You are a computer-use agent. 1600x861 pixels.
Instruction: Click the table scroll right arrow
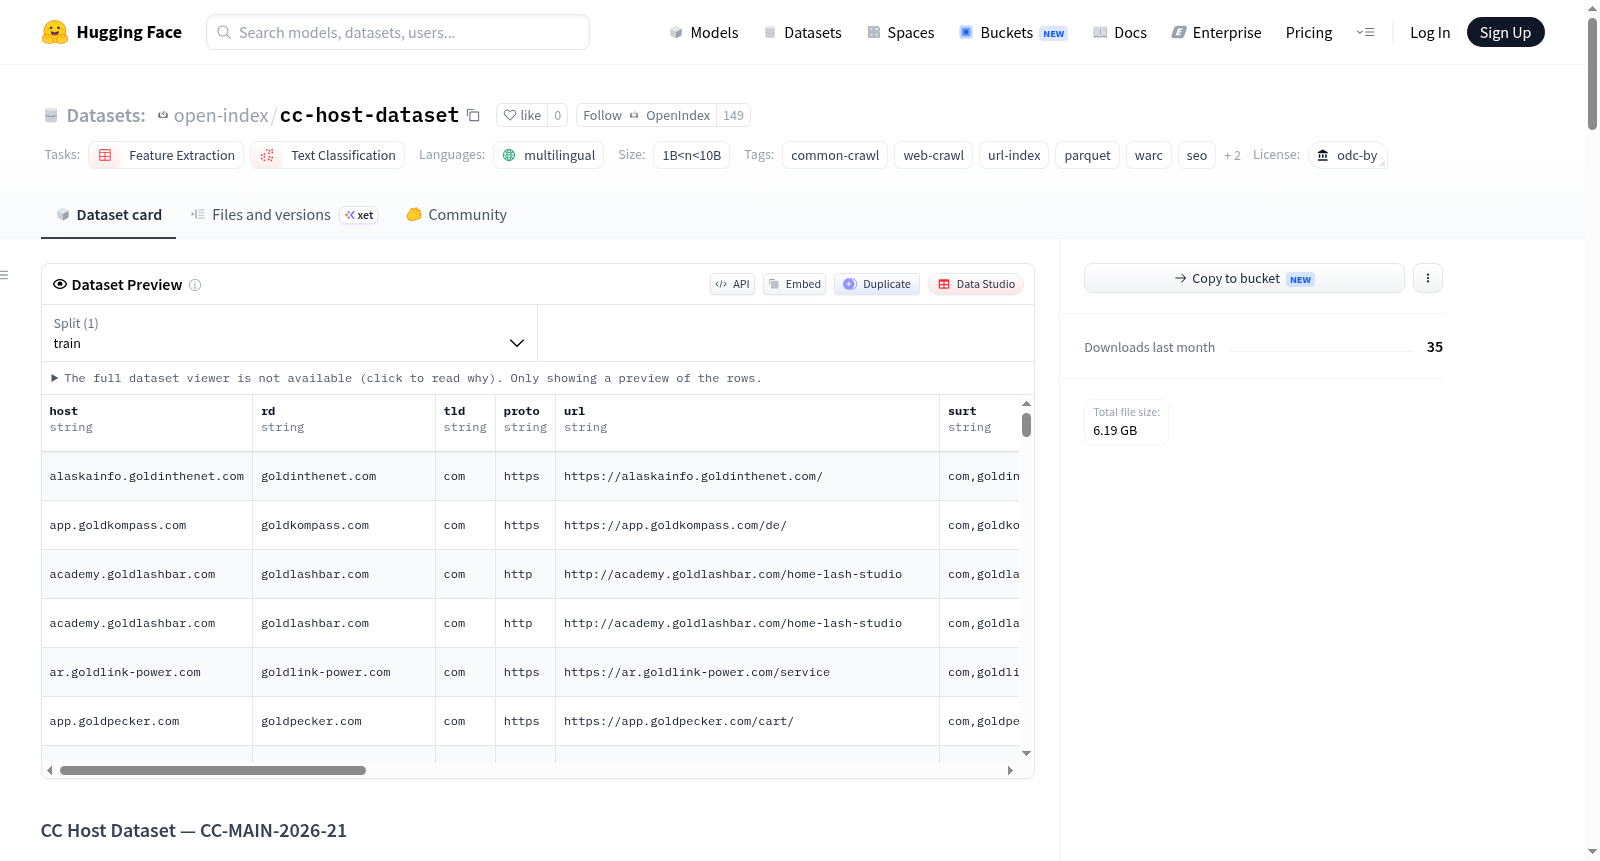[x=1010, y=770]
